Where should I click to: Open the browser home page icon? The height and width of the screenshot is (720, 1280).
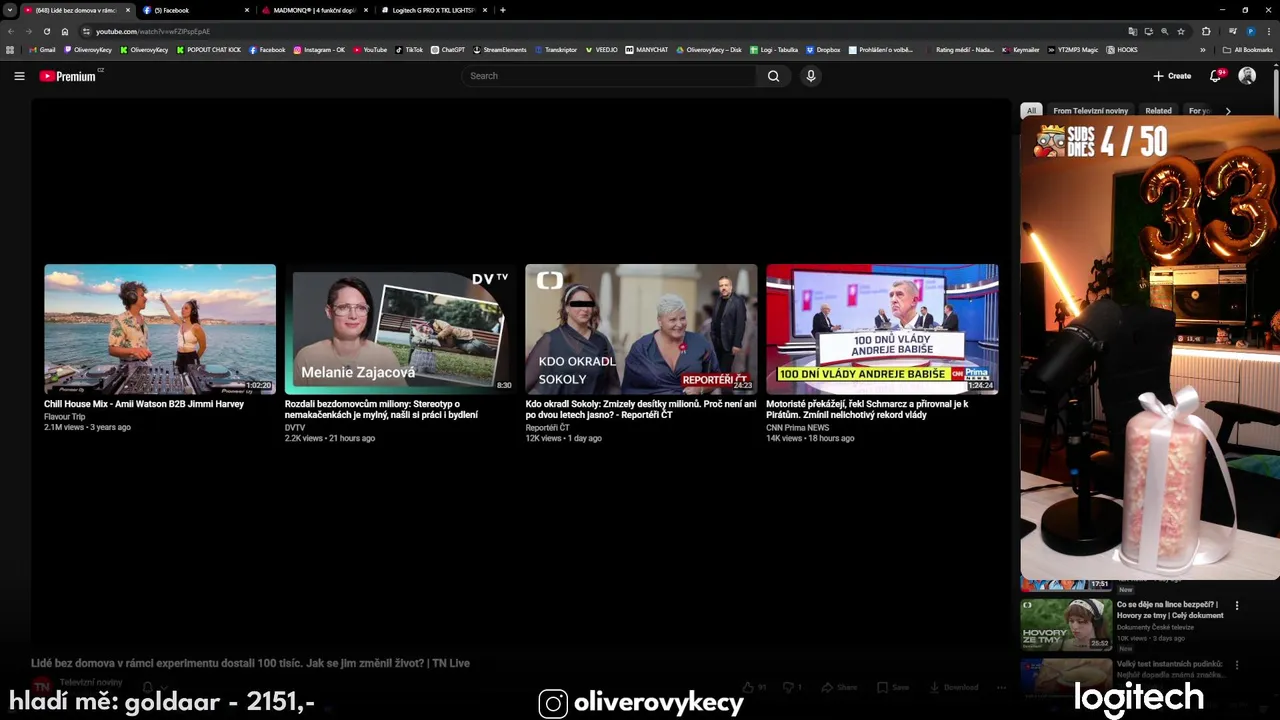coord(65,31)
